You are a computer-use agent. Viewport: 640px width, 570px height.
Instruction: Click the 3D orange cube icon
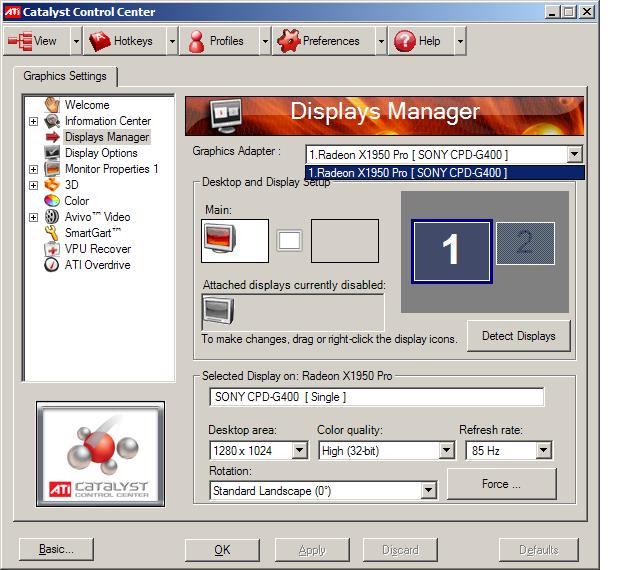click(52, 185)
